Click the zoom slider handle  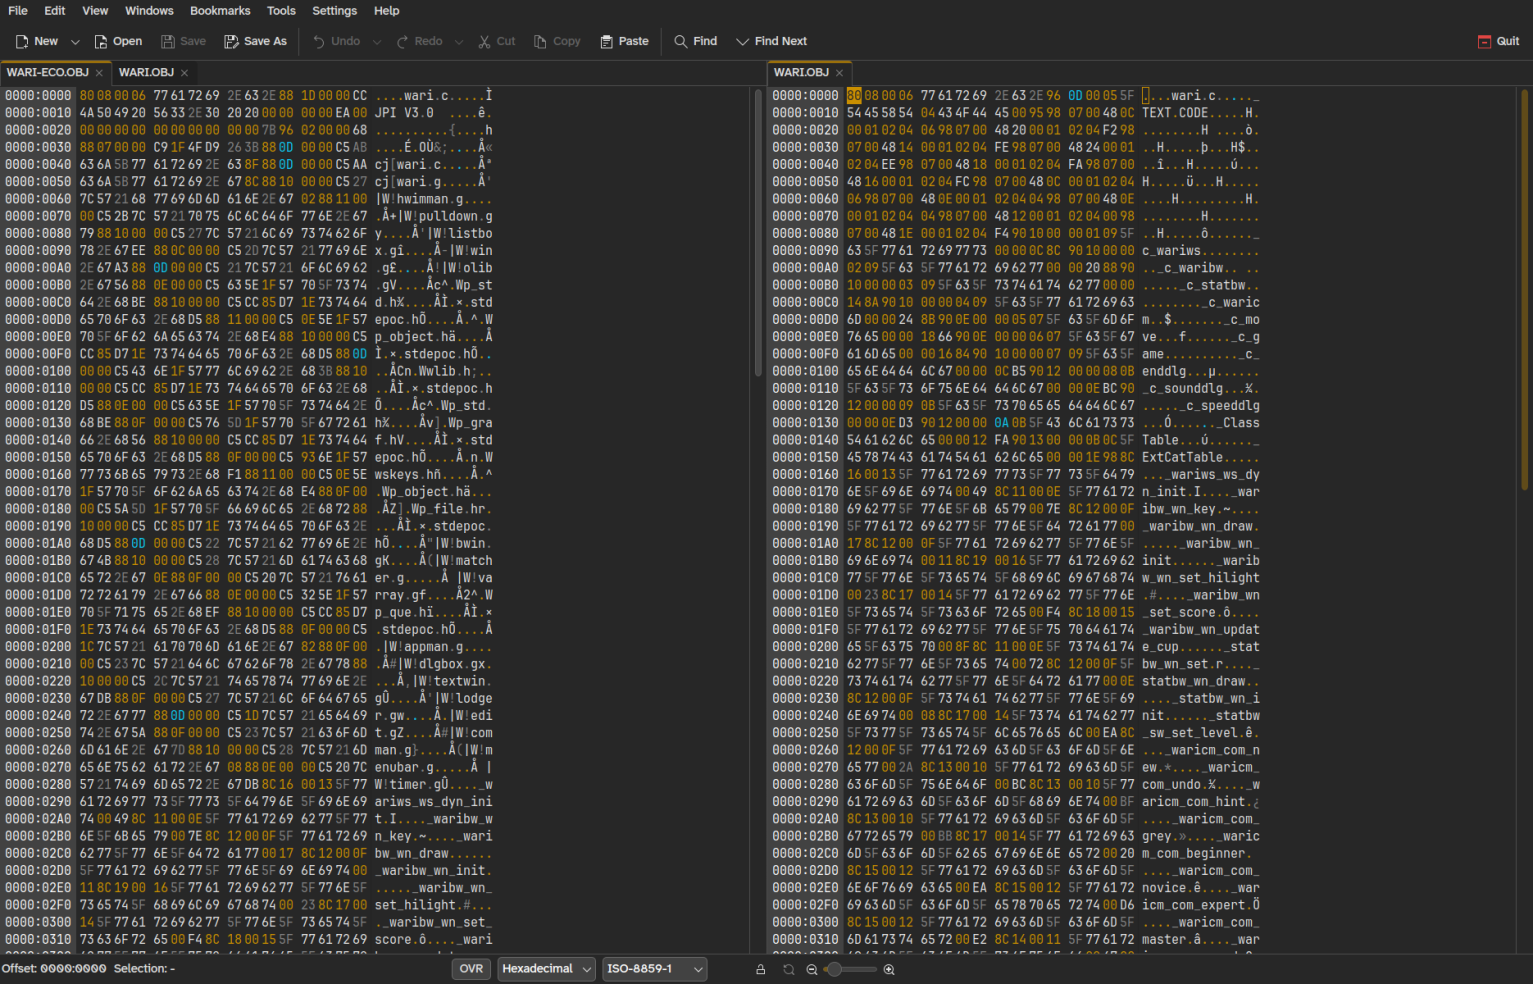[x=833, y=969]
